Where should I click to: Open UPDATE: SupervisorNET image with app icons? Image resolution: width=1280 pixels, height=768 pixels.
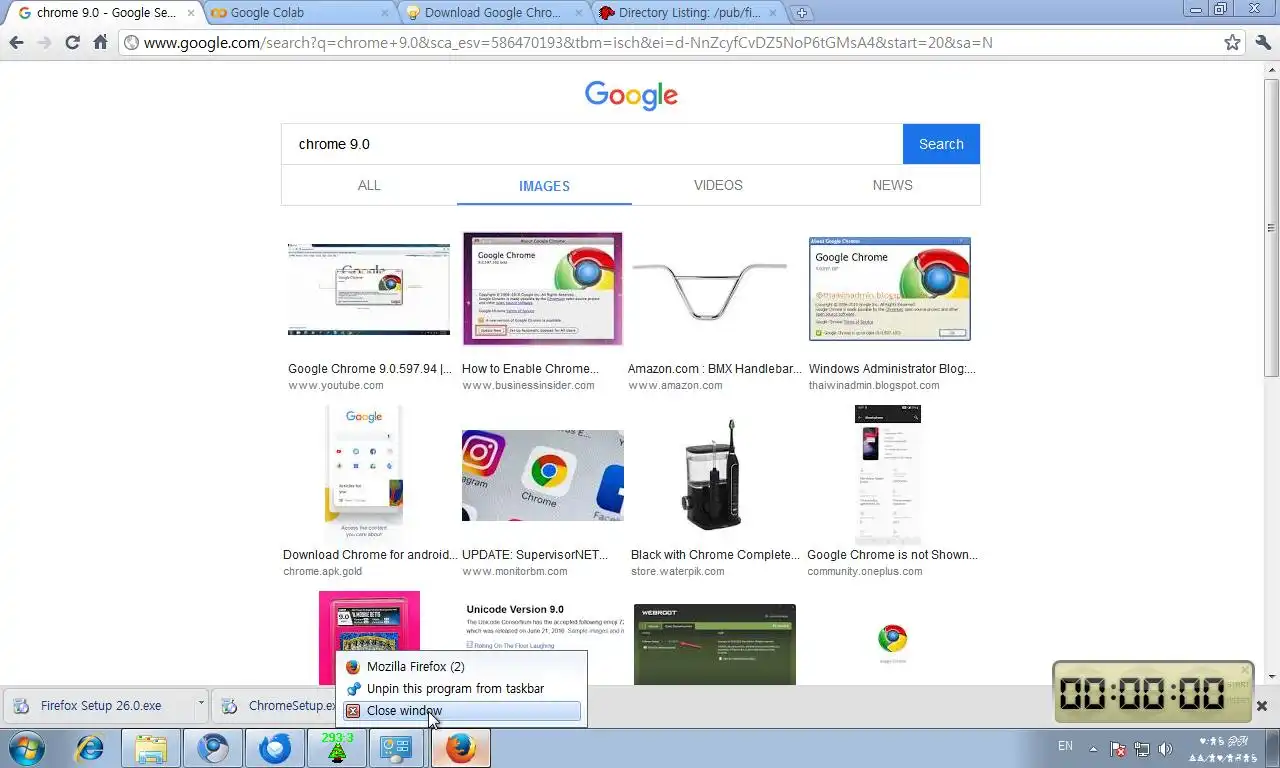543,475
